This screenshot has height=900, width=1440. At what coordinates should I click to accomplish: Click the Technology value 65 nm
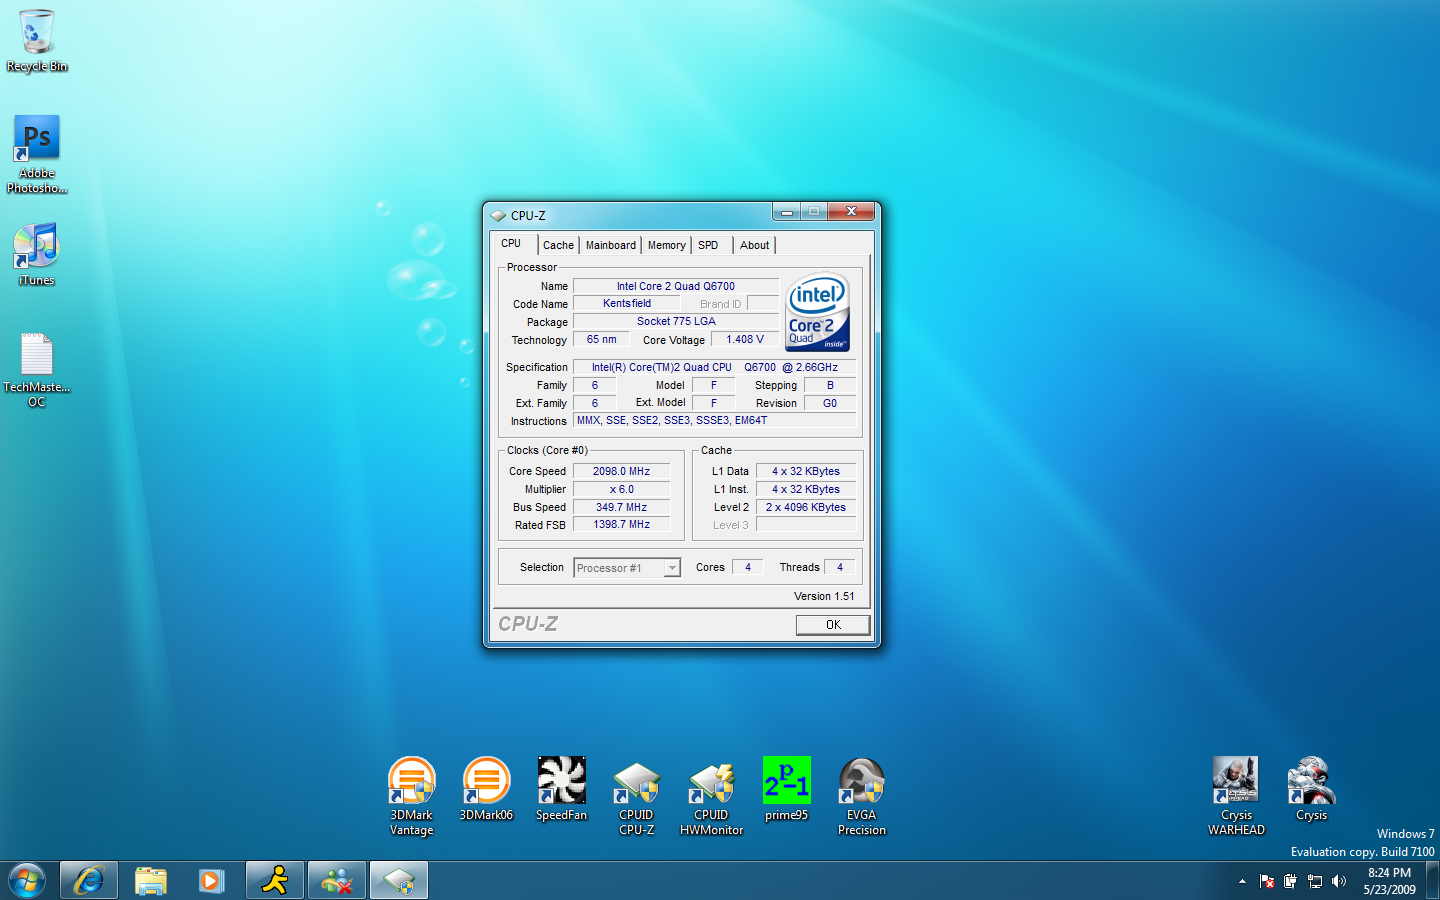pos(601,339)
